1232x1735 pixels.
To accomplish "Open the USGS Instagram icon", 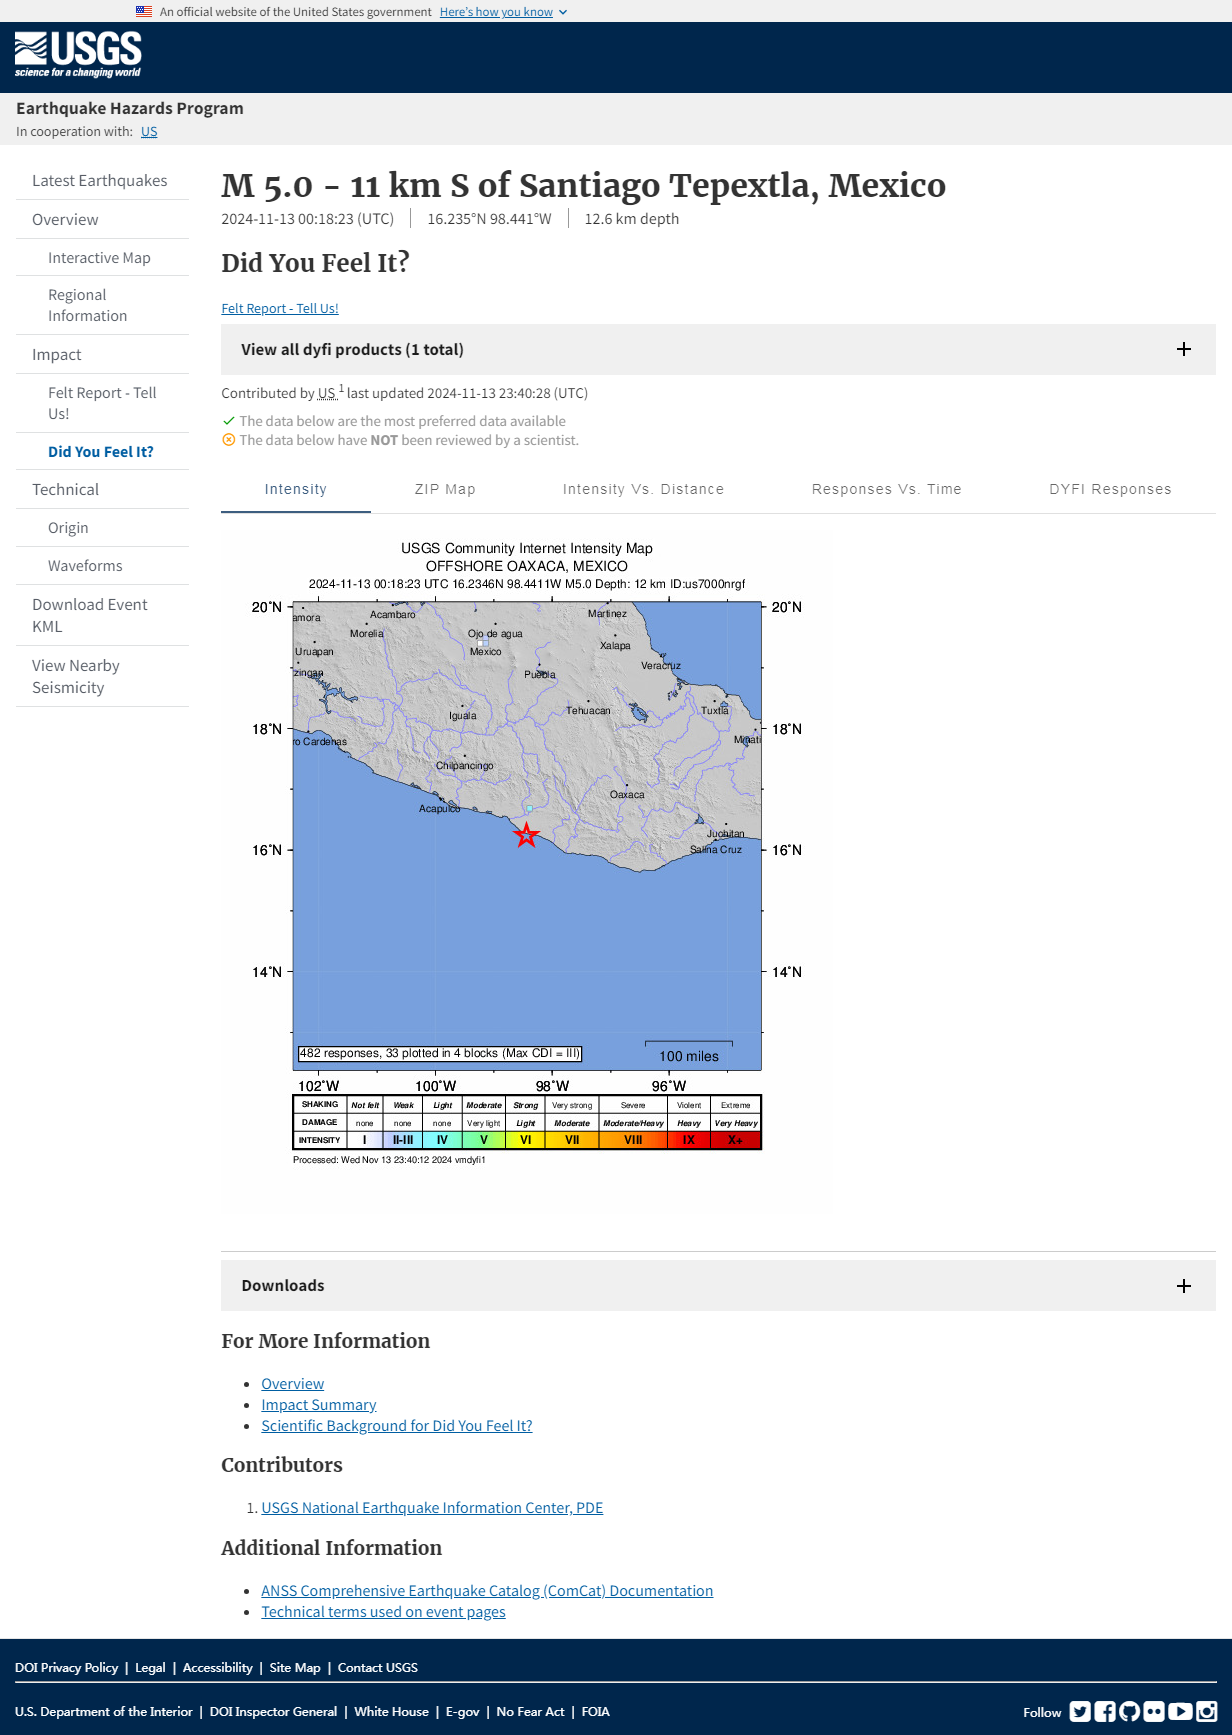I will tap(1207, 1711).
